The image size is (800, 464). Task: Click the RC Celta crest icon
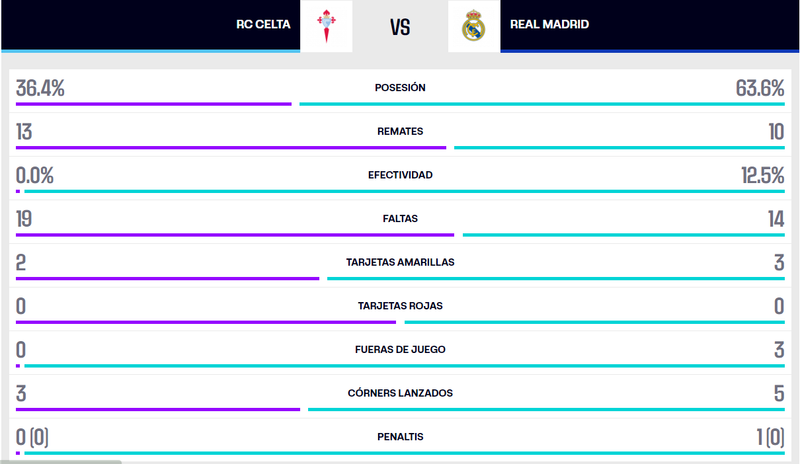[327, 26]
